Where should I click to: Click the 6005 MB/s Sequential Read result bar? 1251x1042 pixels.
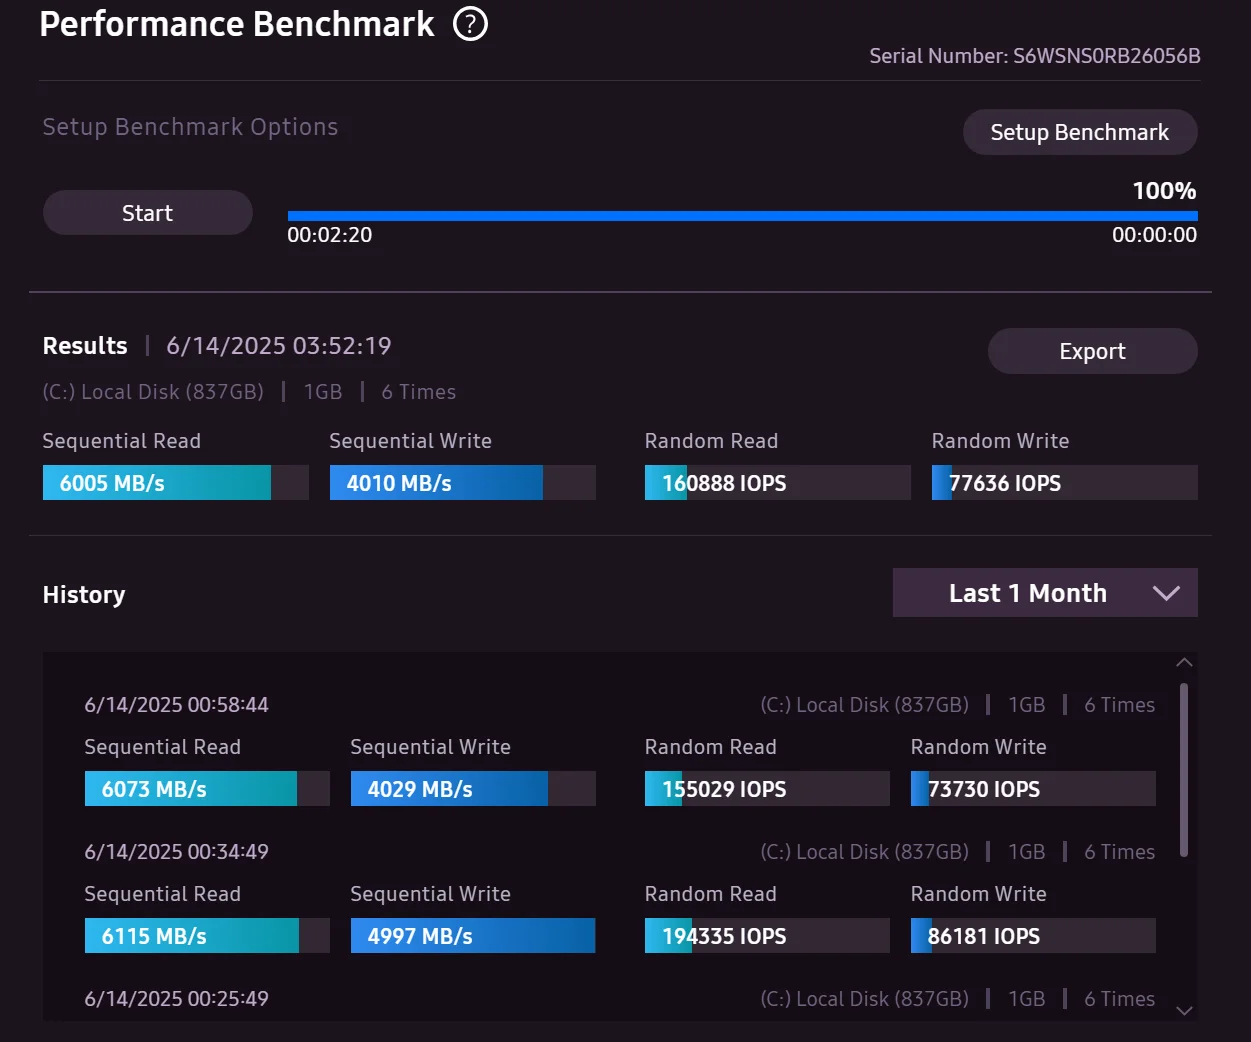[x=175, y=483]
